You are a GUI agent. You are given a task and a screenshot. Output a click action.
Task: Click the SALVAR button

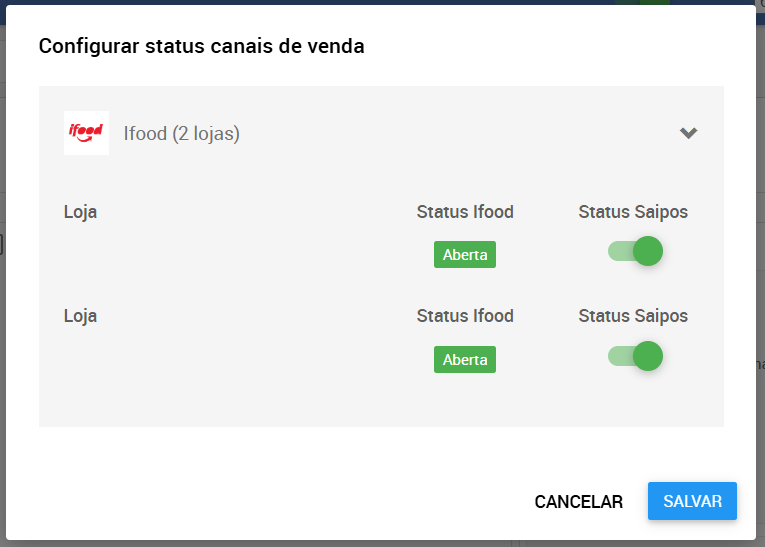[x=692, y=501]
